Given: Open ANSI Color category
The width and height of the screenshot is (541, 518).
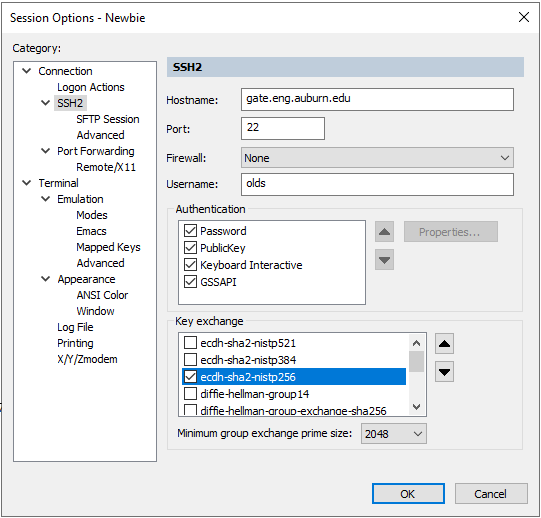Looking at the screenshot, I should coord(102,295).
